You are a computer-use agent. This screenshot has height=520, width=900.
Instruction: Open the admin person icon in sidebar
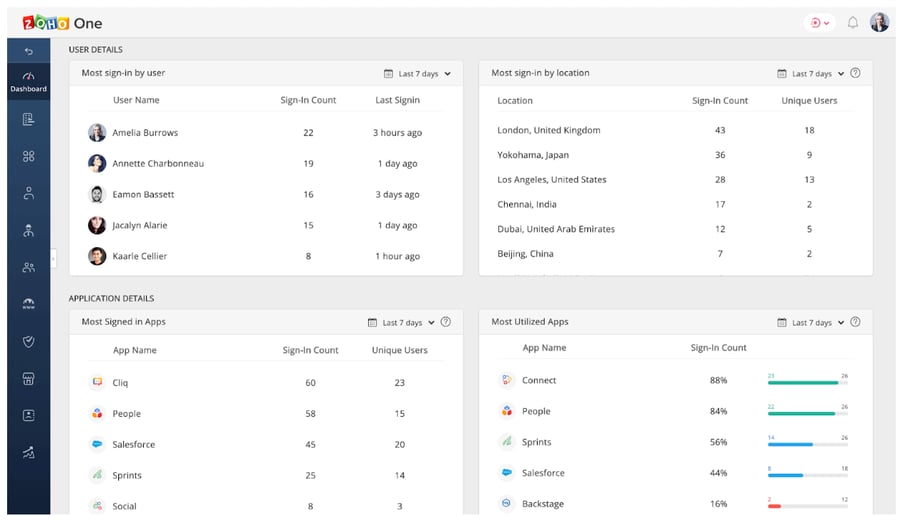click(28, 231)
